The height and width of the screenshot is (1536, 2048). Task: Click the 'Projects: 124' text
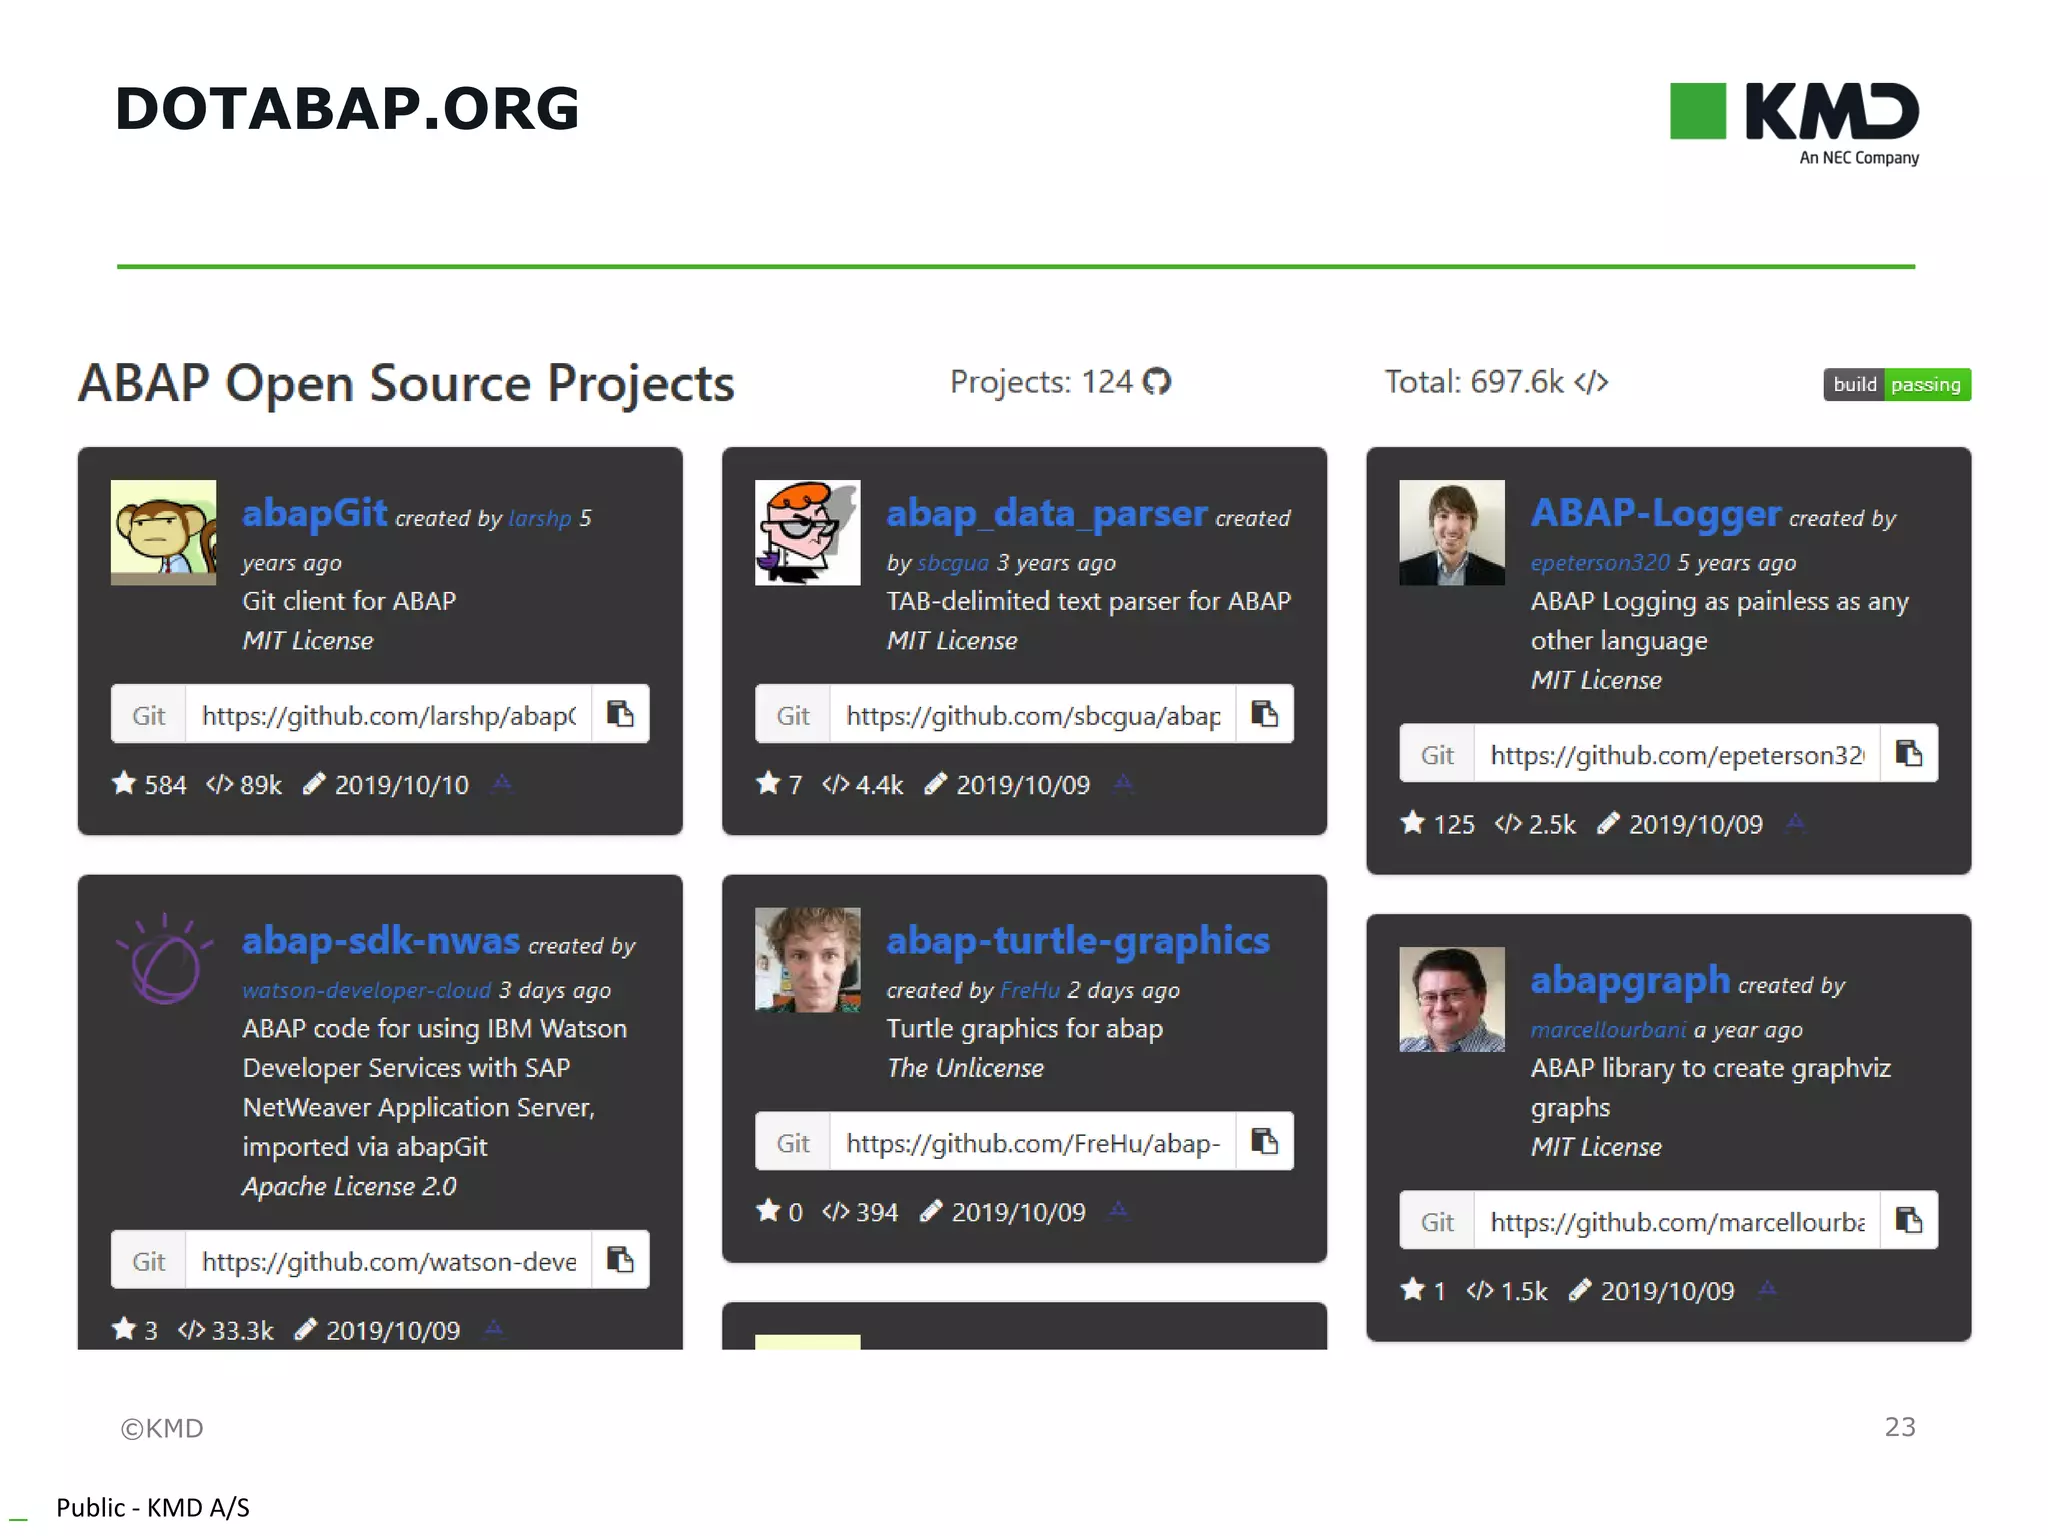(x=1040, y=382)
